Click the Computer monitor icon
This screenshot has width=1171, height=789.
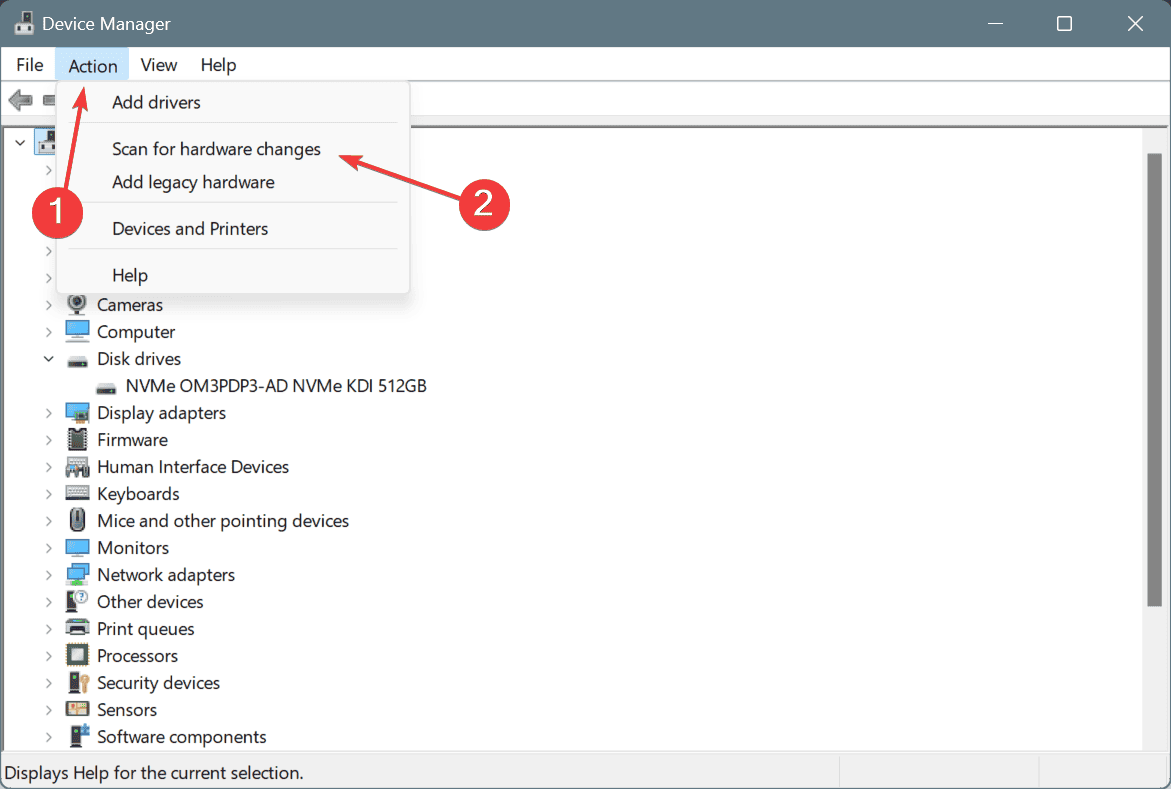(77, 331)
